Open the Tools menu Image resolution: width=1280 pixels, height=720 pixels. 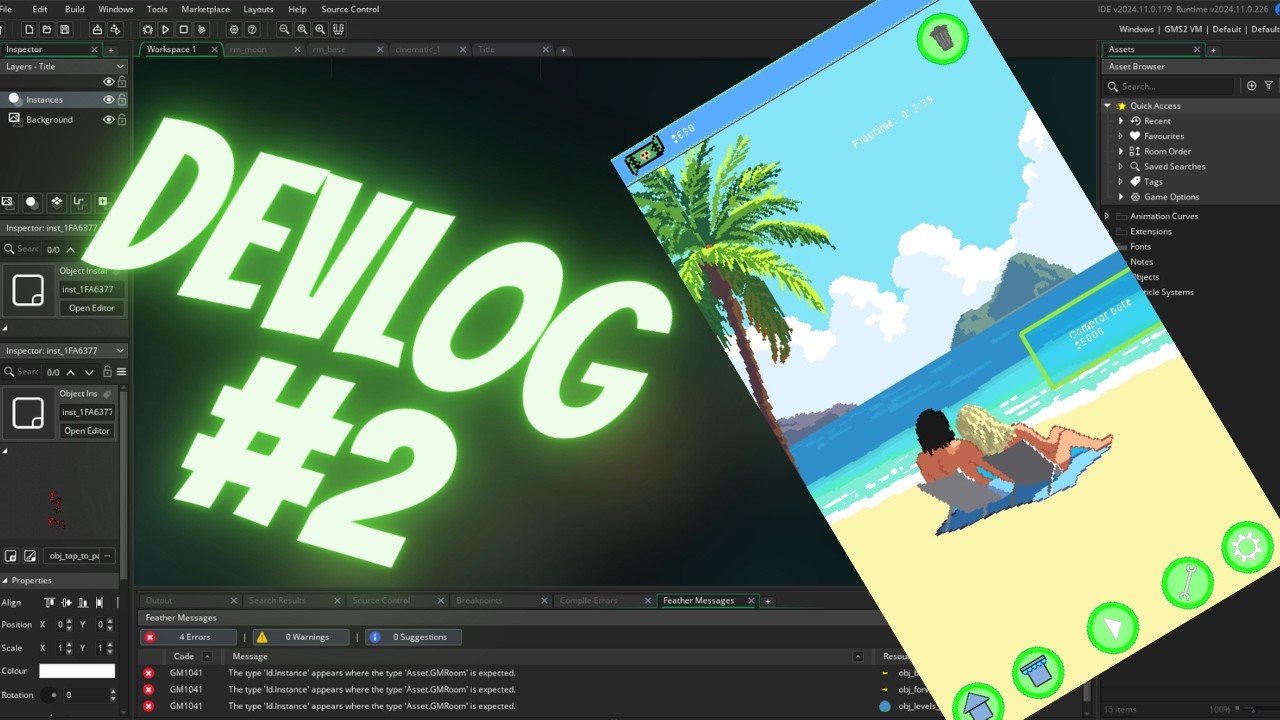click(157, 9)
